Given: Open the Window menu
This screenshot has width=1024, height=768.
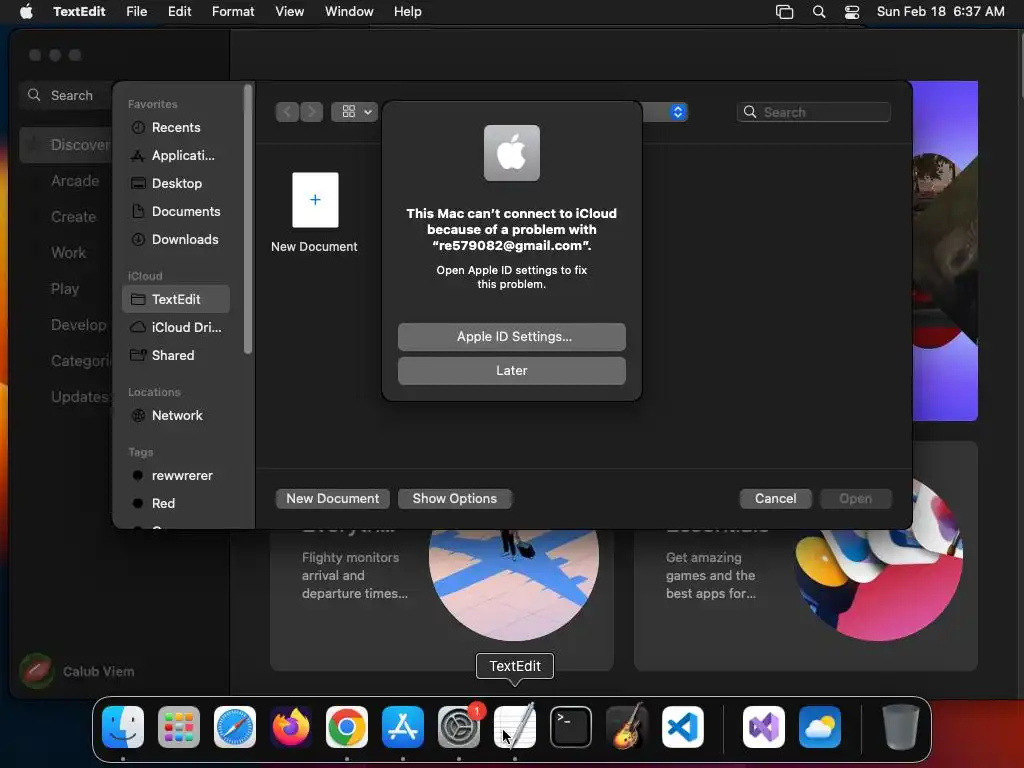Looking at the screenshot, I should (x=349, y=12).
